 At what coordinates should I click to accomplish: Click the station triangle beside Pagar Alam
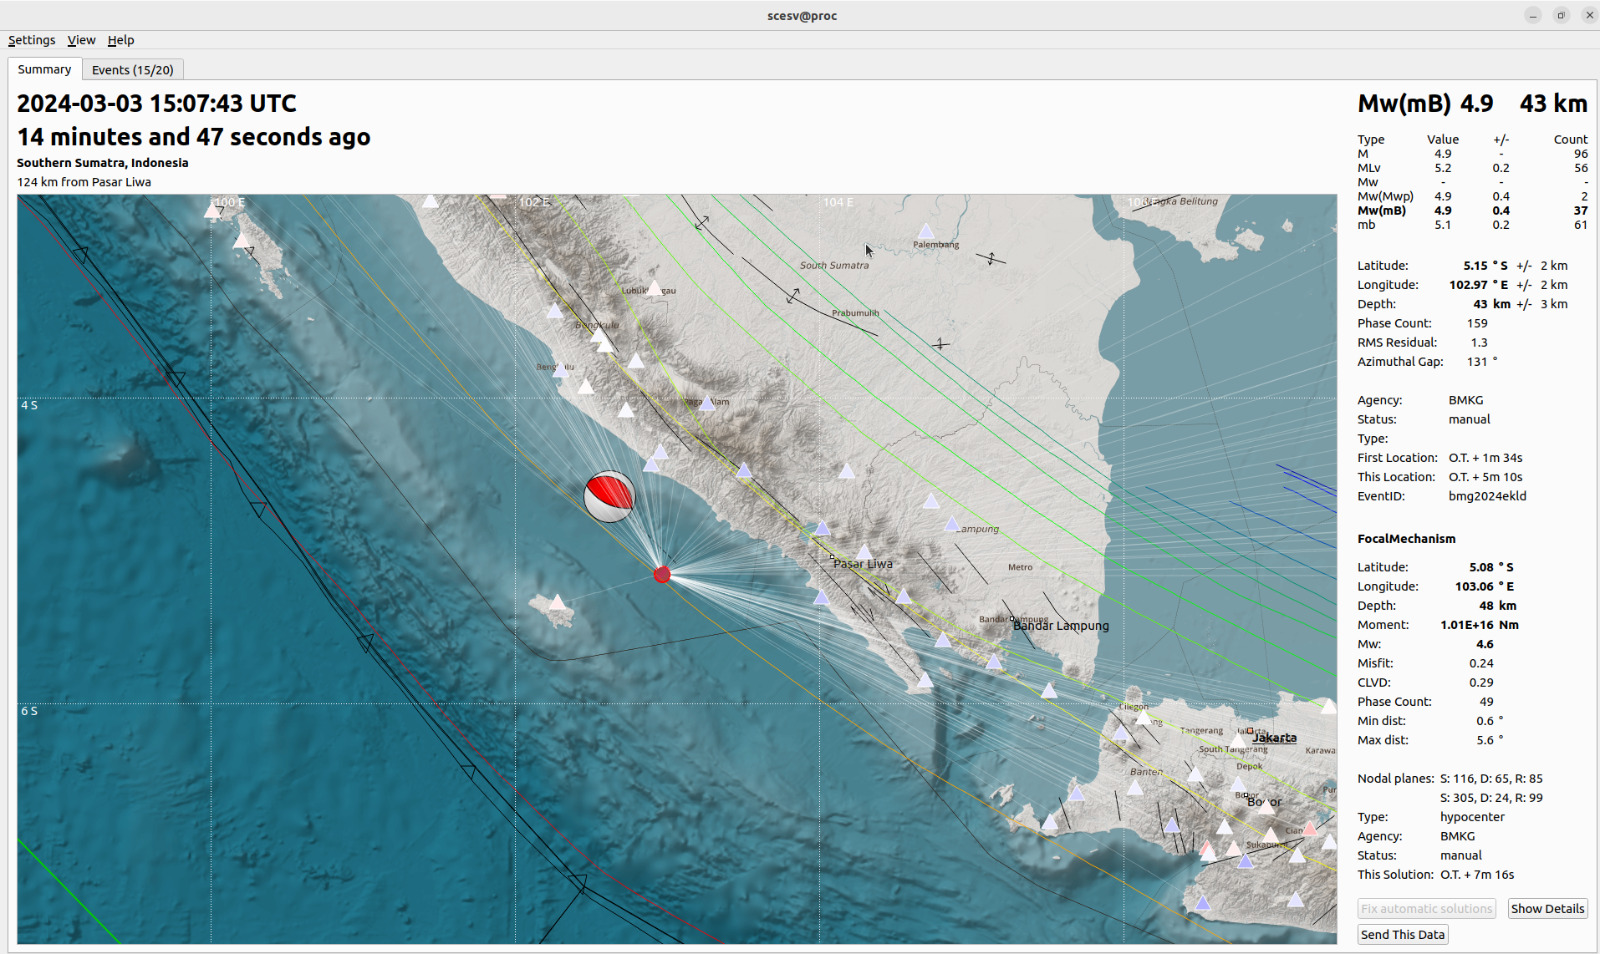tap(707, 404)
